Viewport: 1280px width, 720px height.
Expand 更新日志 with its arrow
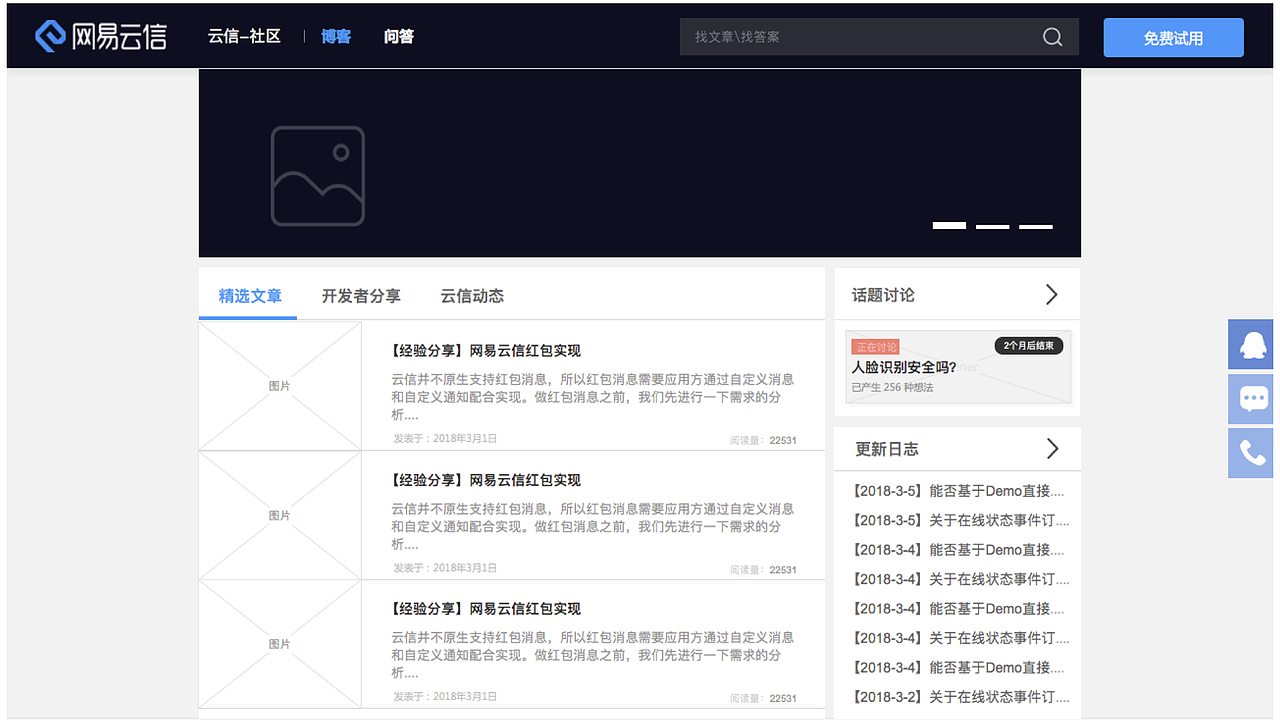1051,448
